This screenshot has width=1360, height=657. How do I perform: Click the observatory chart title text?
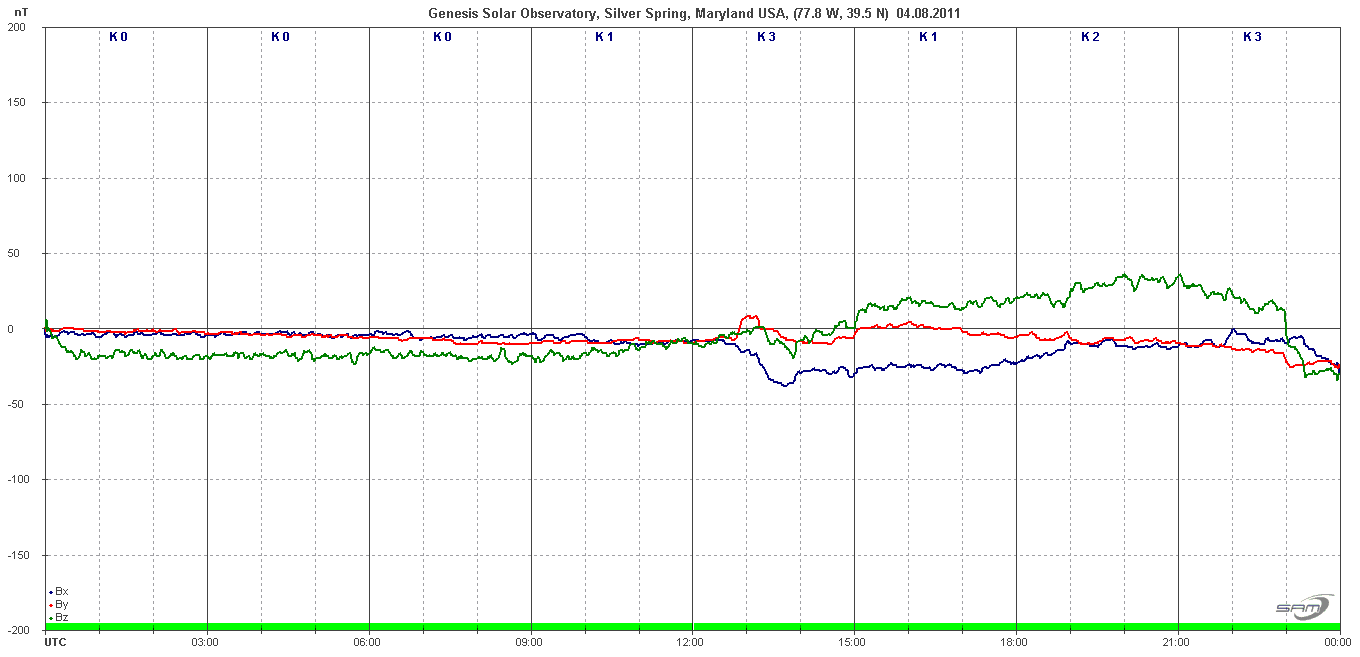tap(695, 13)
